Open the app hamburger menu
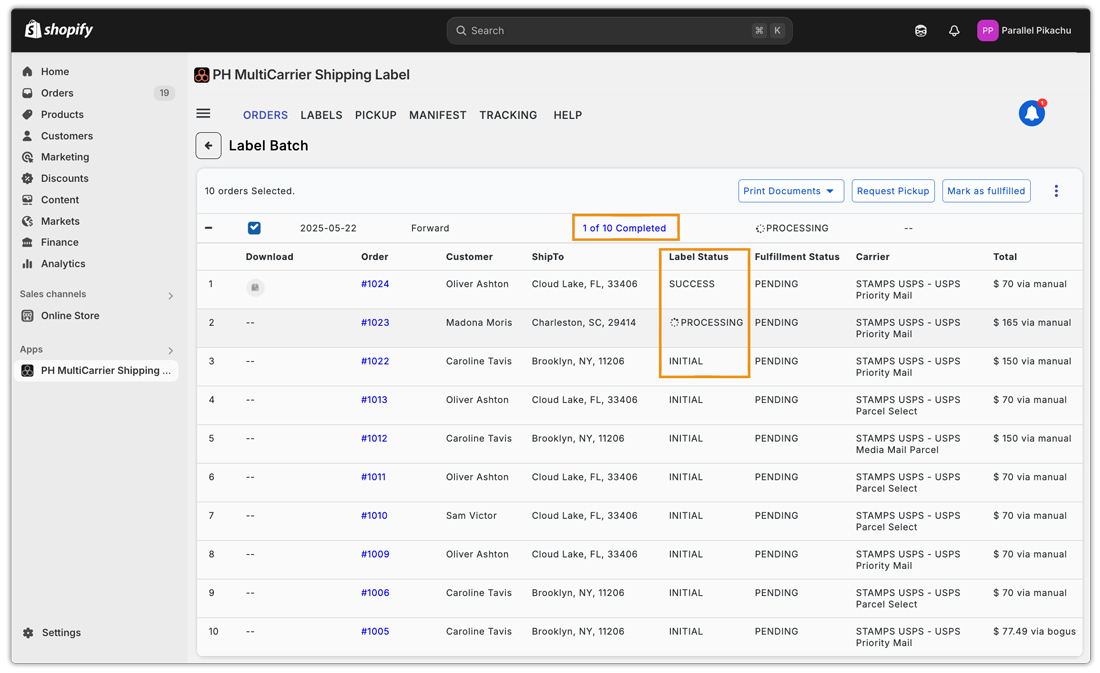Screen dimensions: 1100x673 click(203, 113)
